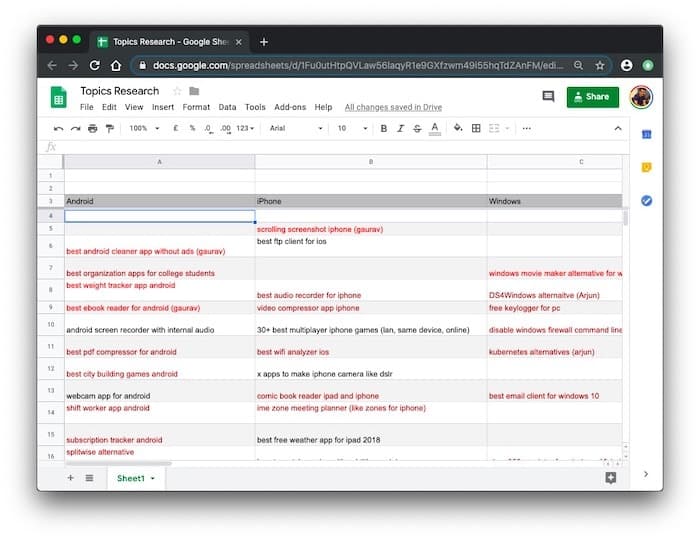
Task: Open the Help menu
Action: point(323,107)
